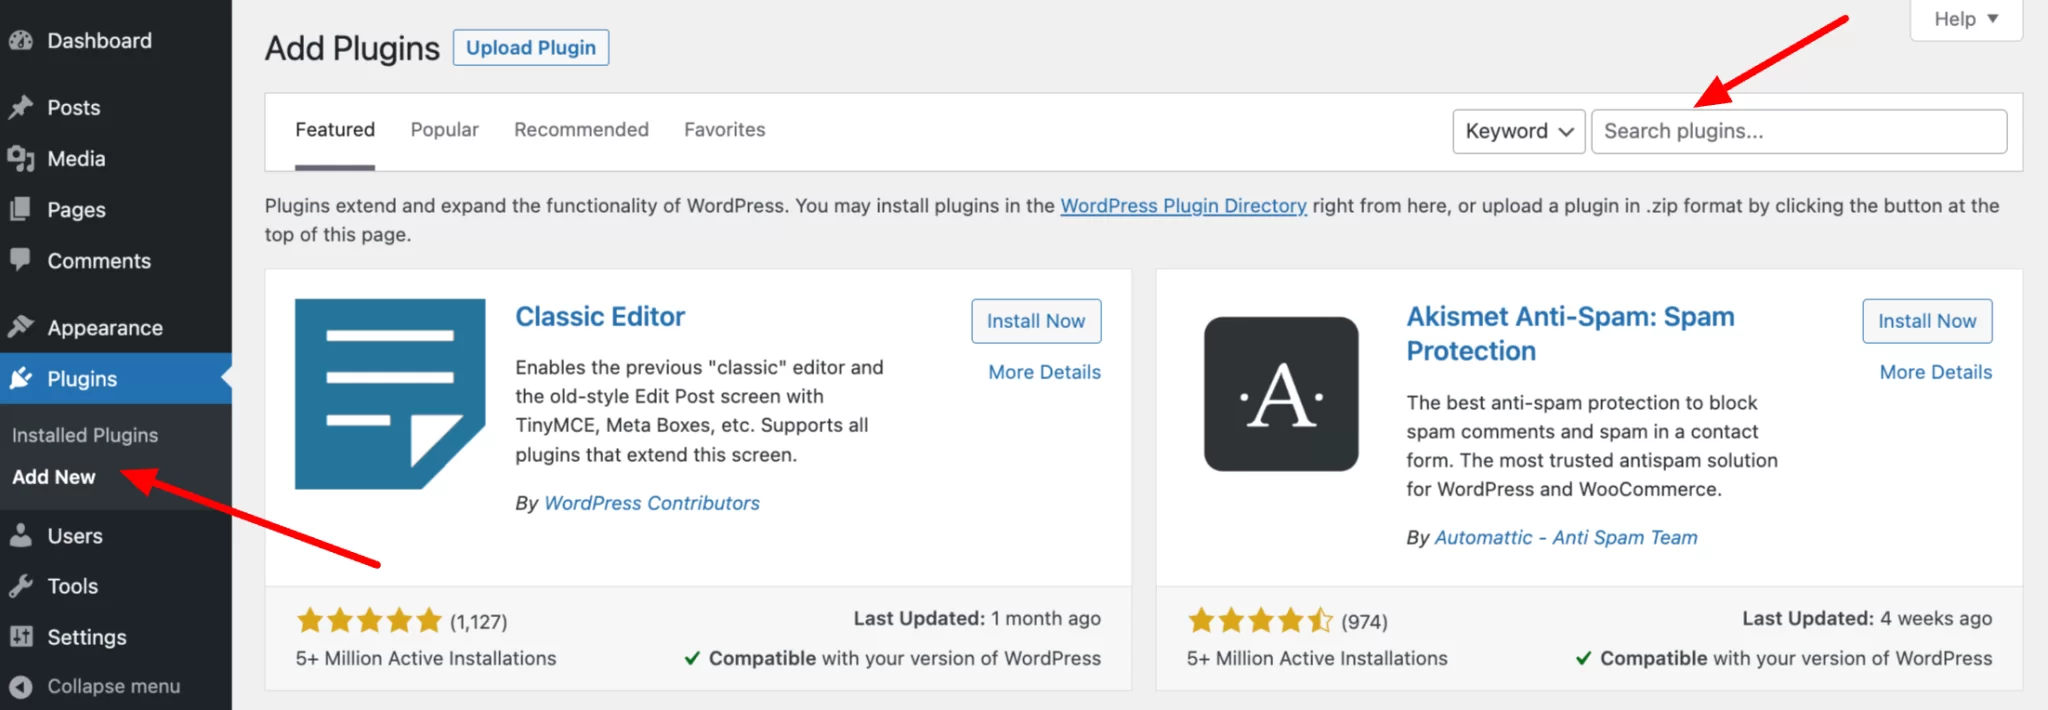Click the Classic Editor plugin thumbnail
The height and width of the screenshot is (710, 2048).
coord(390,394)
